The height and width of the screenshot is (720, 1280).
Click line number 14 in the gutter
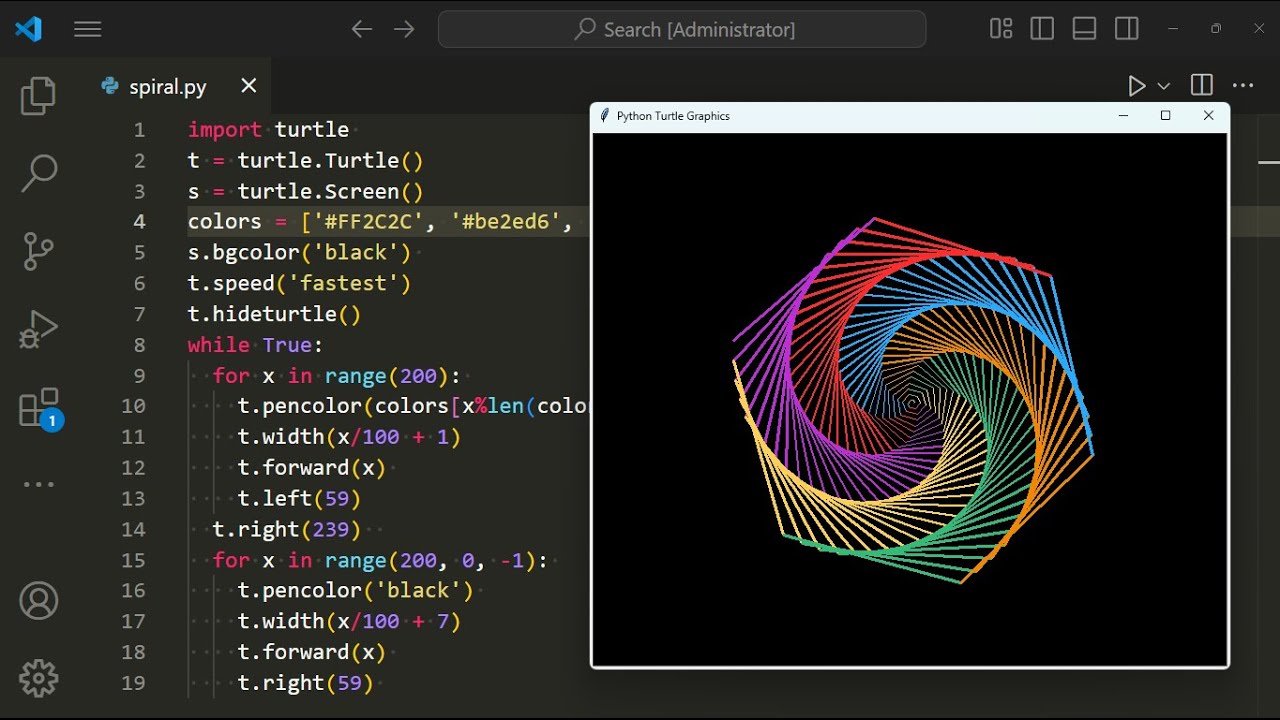point(134,529)
